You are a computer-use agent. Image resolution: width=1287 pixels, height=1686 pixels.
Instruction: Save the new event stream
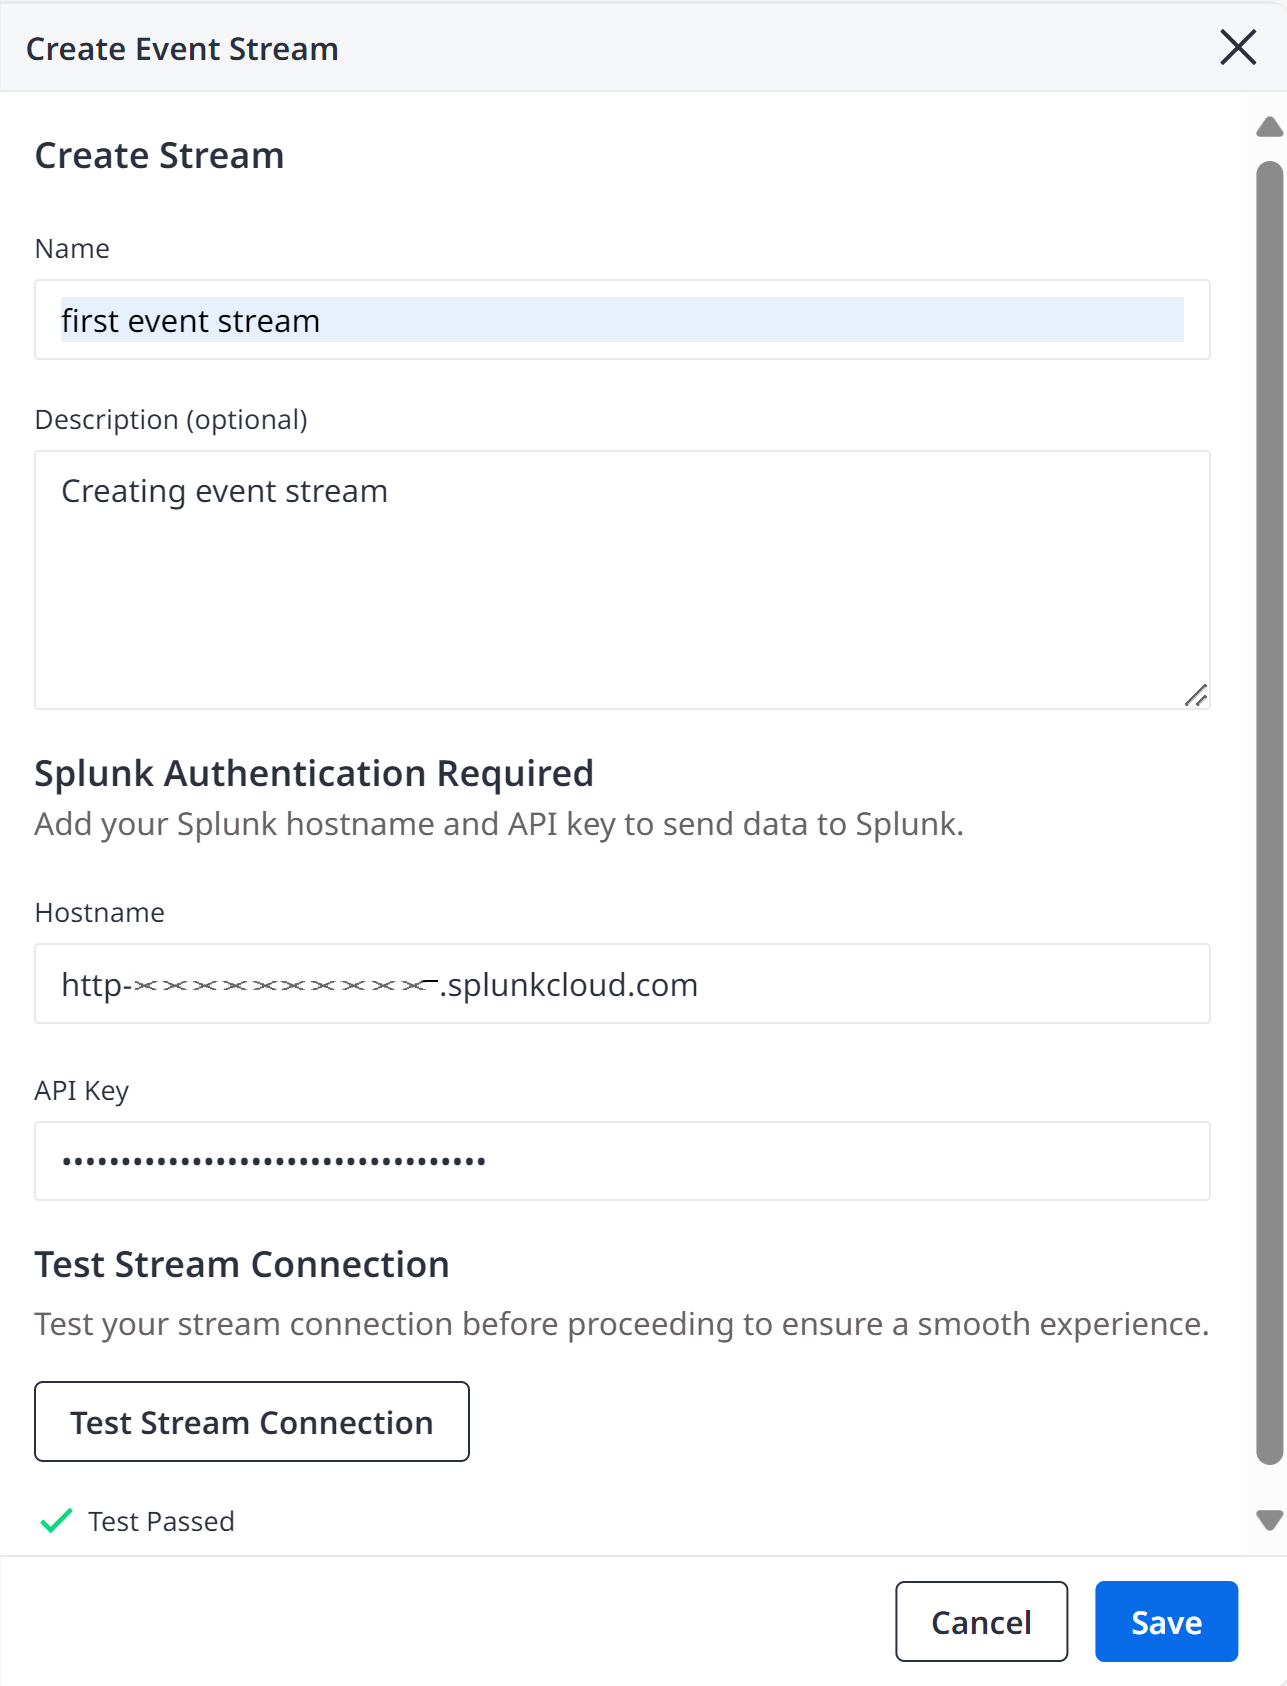click(1166, 1622)
